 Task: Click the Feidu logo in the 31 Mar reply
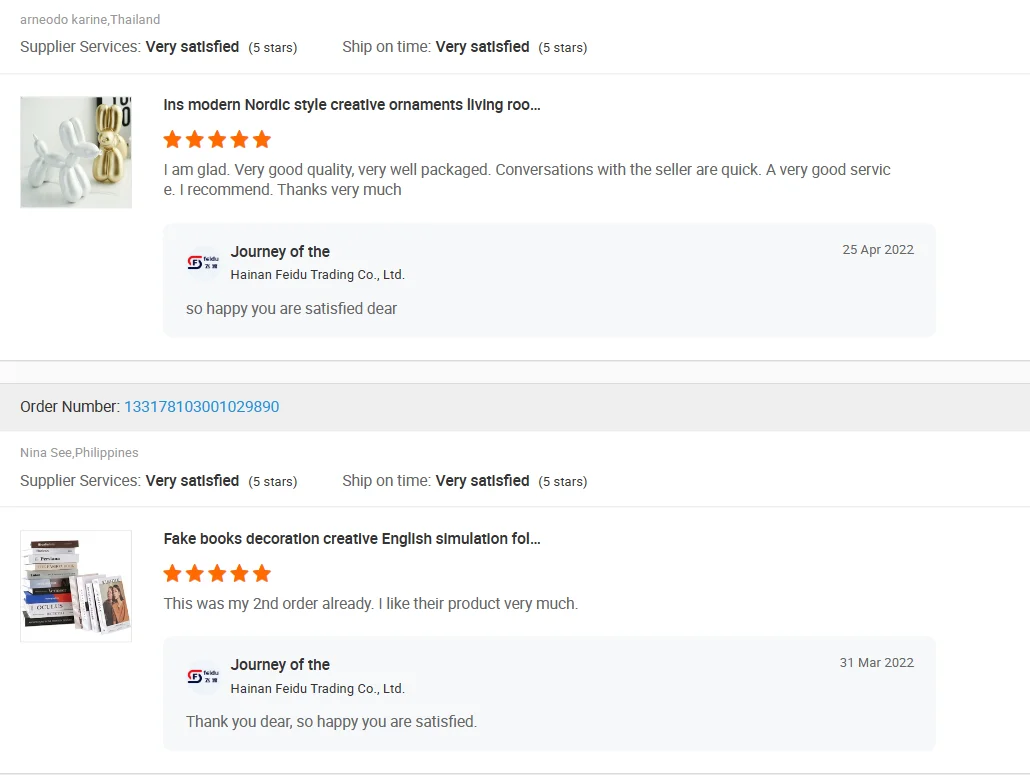(x=203, y=676)
